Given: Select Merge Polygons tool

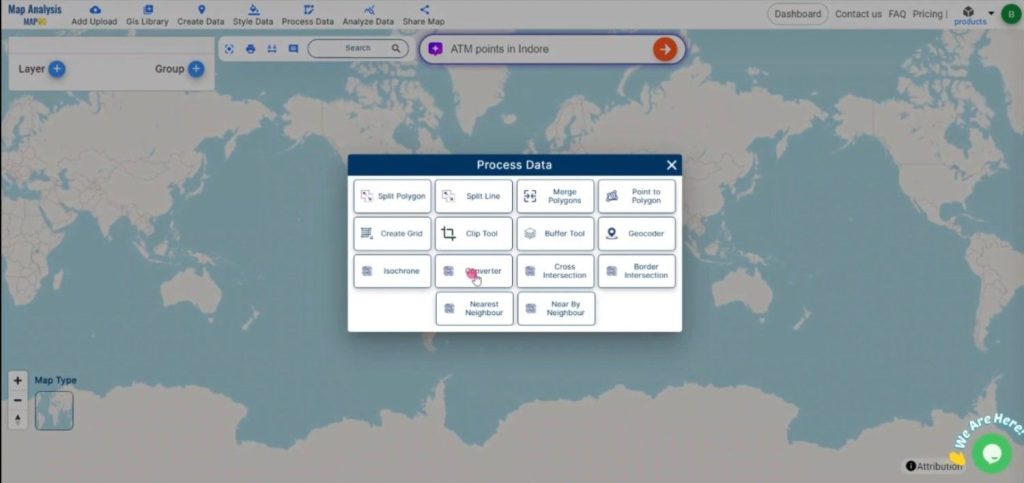Looking at the screenshot, I should (x=555, y=196).
